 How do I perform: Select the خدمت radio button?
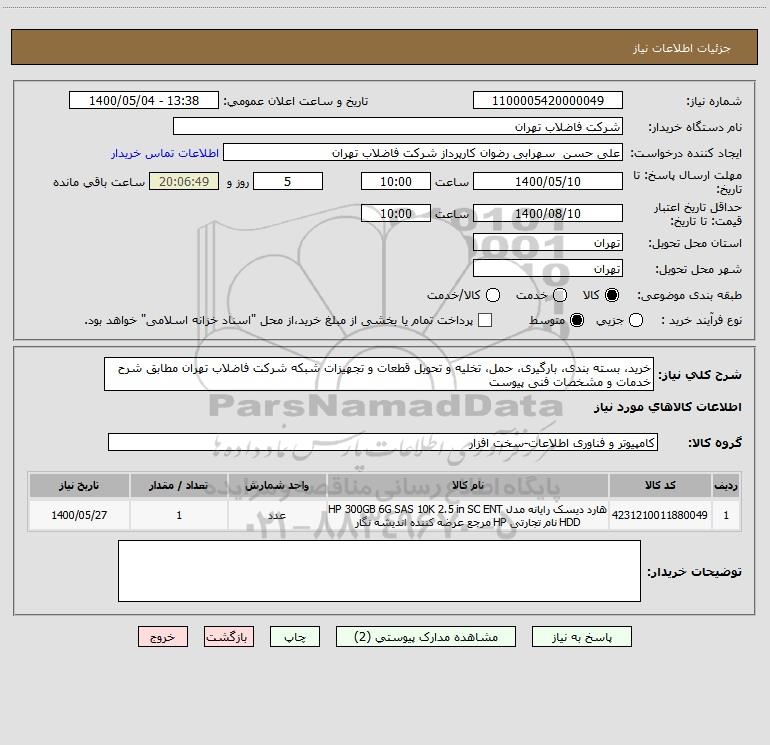pyautogui.click(x=560, y=295)
